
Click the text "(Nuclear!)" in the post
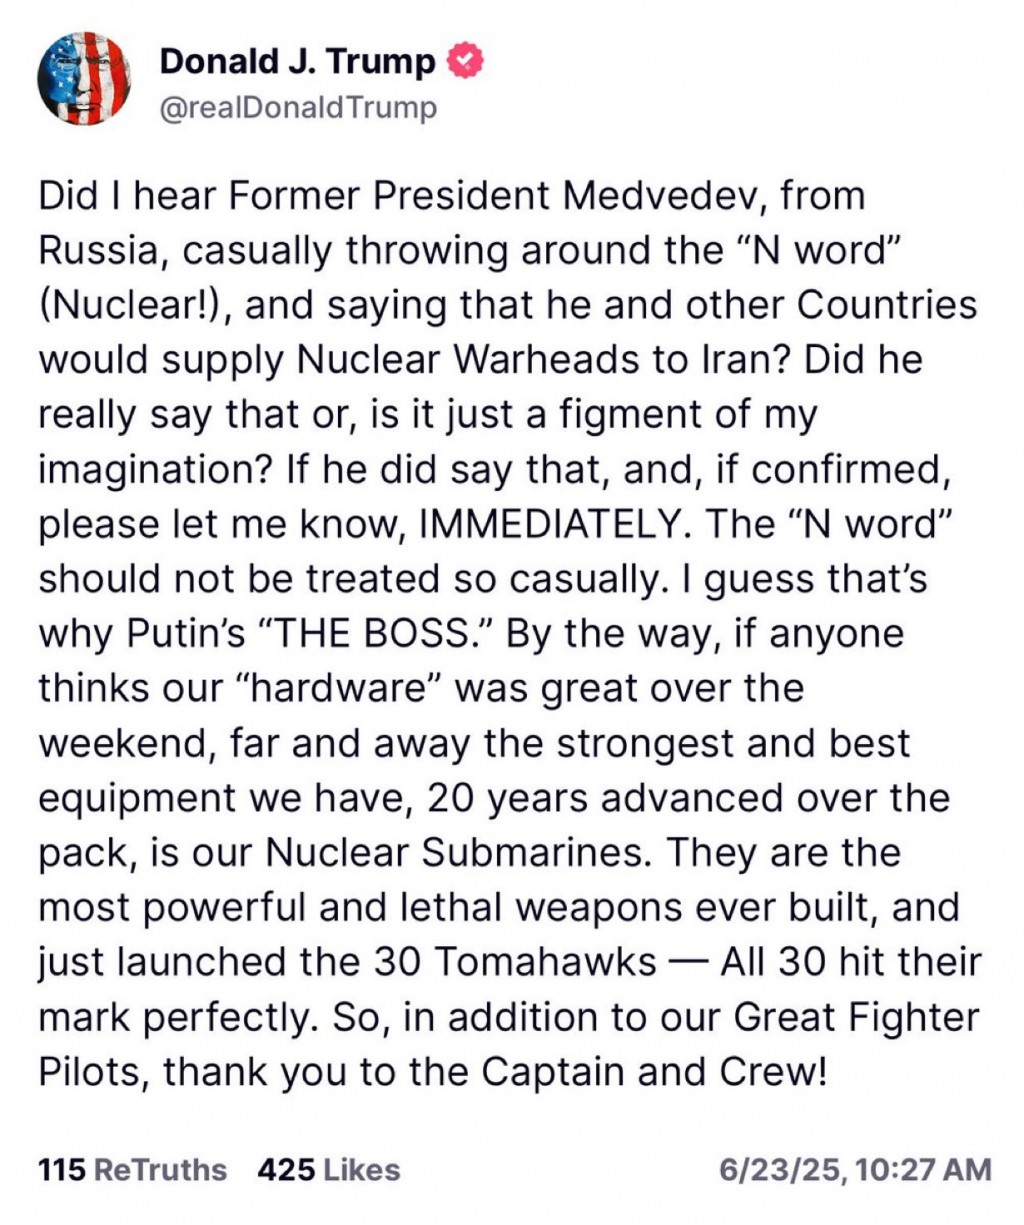coord(135,305)
